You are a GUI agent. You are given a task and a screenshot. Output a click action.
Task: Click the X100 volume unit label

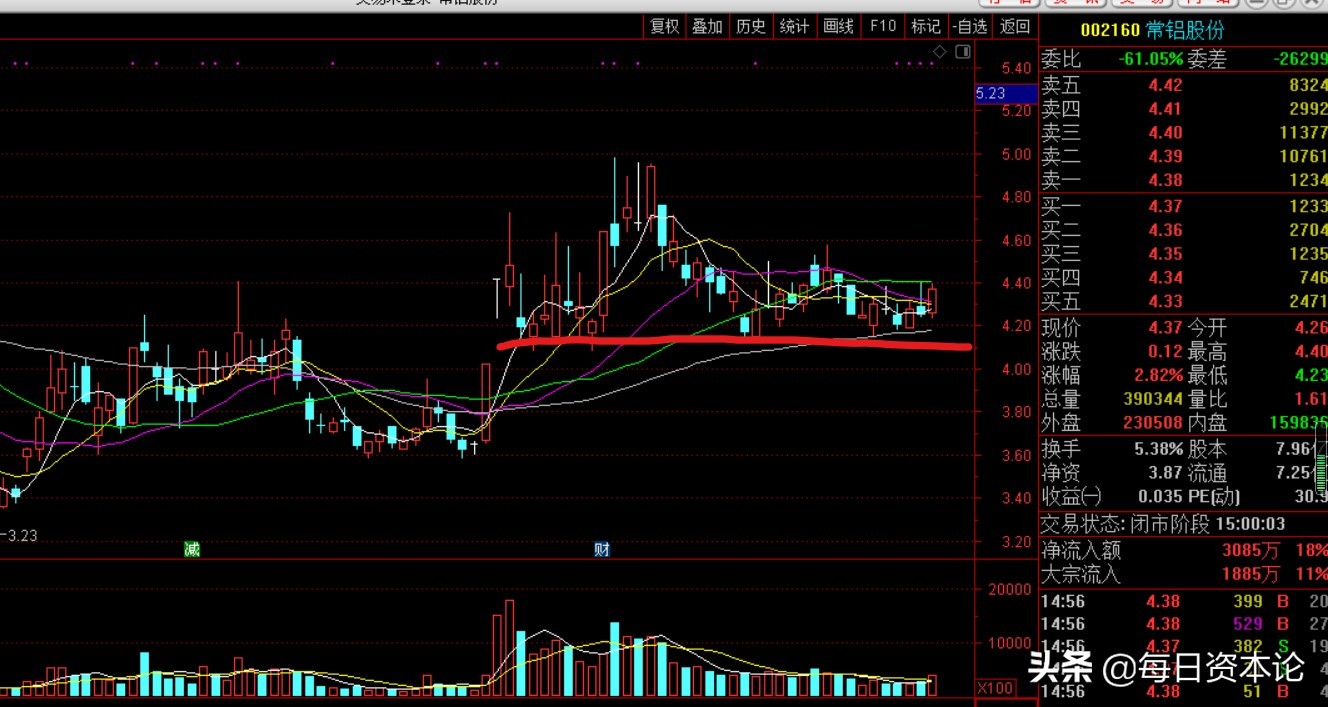click(x=994, y=688)
